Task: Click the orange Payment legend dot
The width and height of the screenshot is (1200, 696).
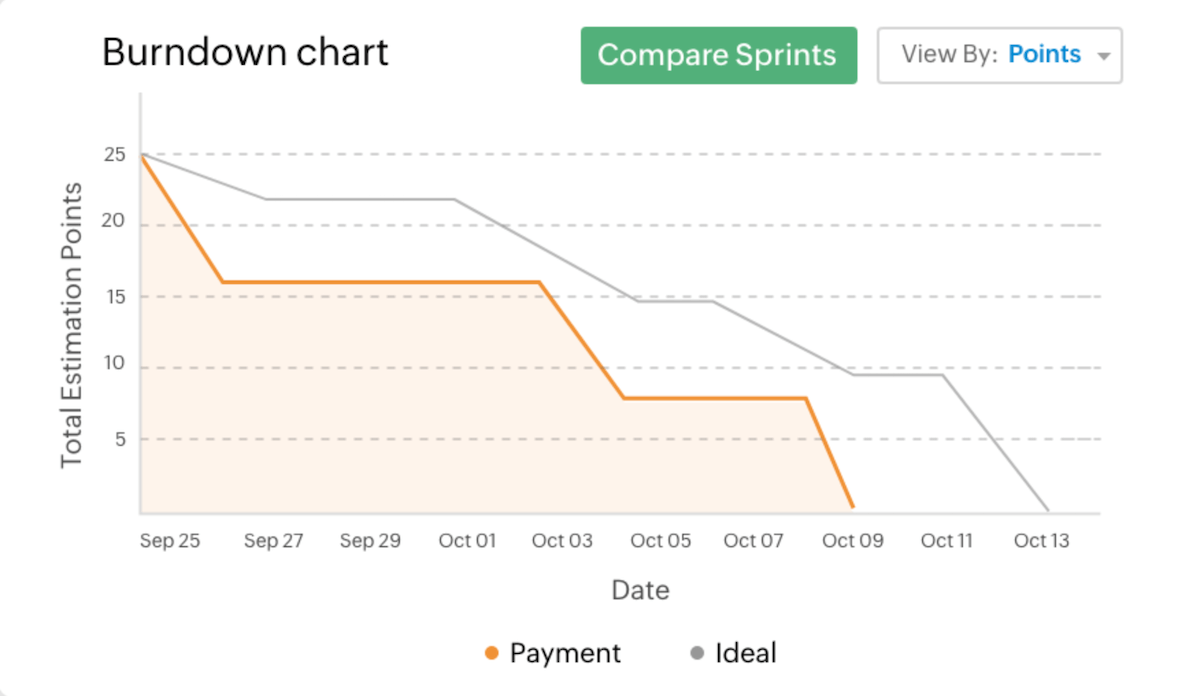Action: click(491, 654)
